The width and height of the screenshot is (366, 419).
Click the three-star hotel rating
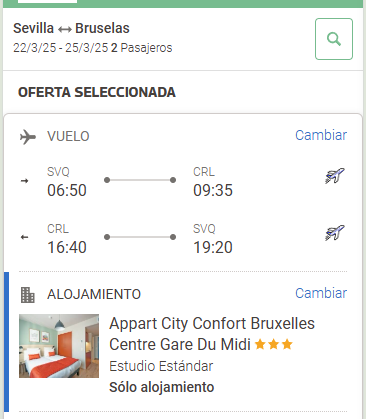274,344
